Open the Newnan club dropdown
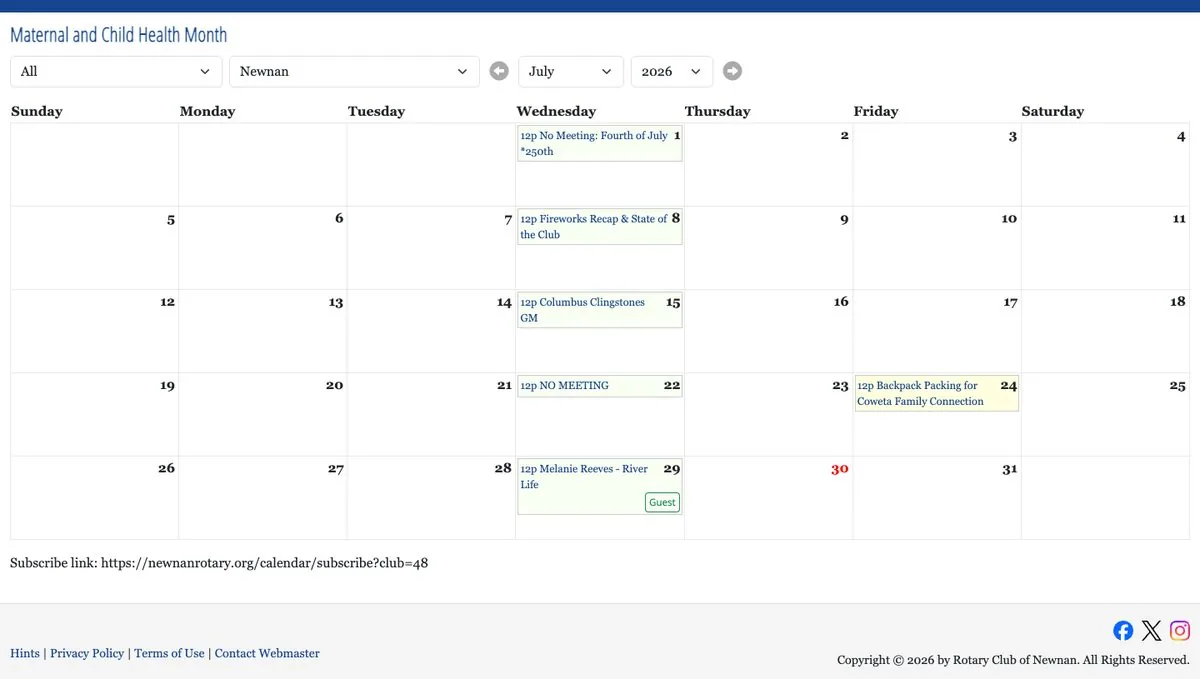The image size is (1200, 679). pyautogui.click(x=354, y=71)
